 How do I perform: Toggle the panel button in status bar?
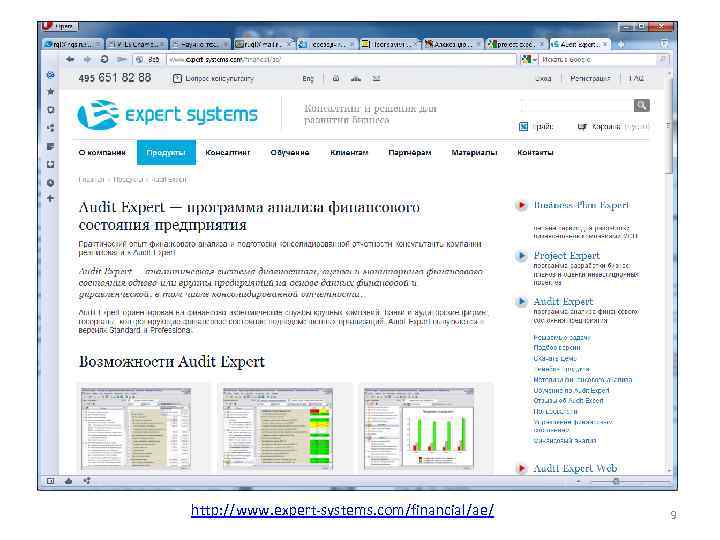tap(51, 481)
